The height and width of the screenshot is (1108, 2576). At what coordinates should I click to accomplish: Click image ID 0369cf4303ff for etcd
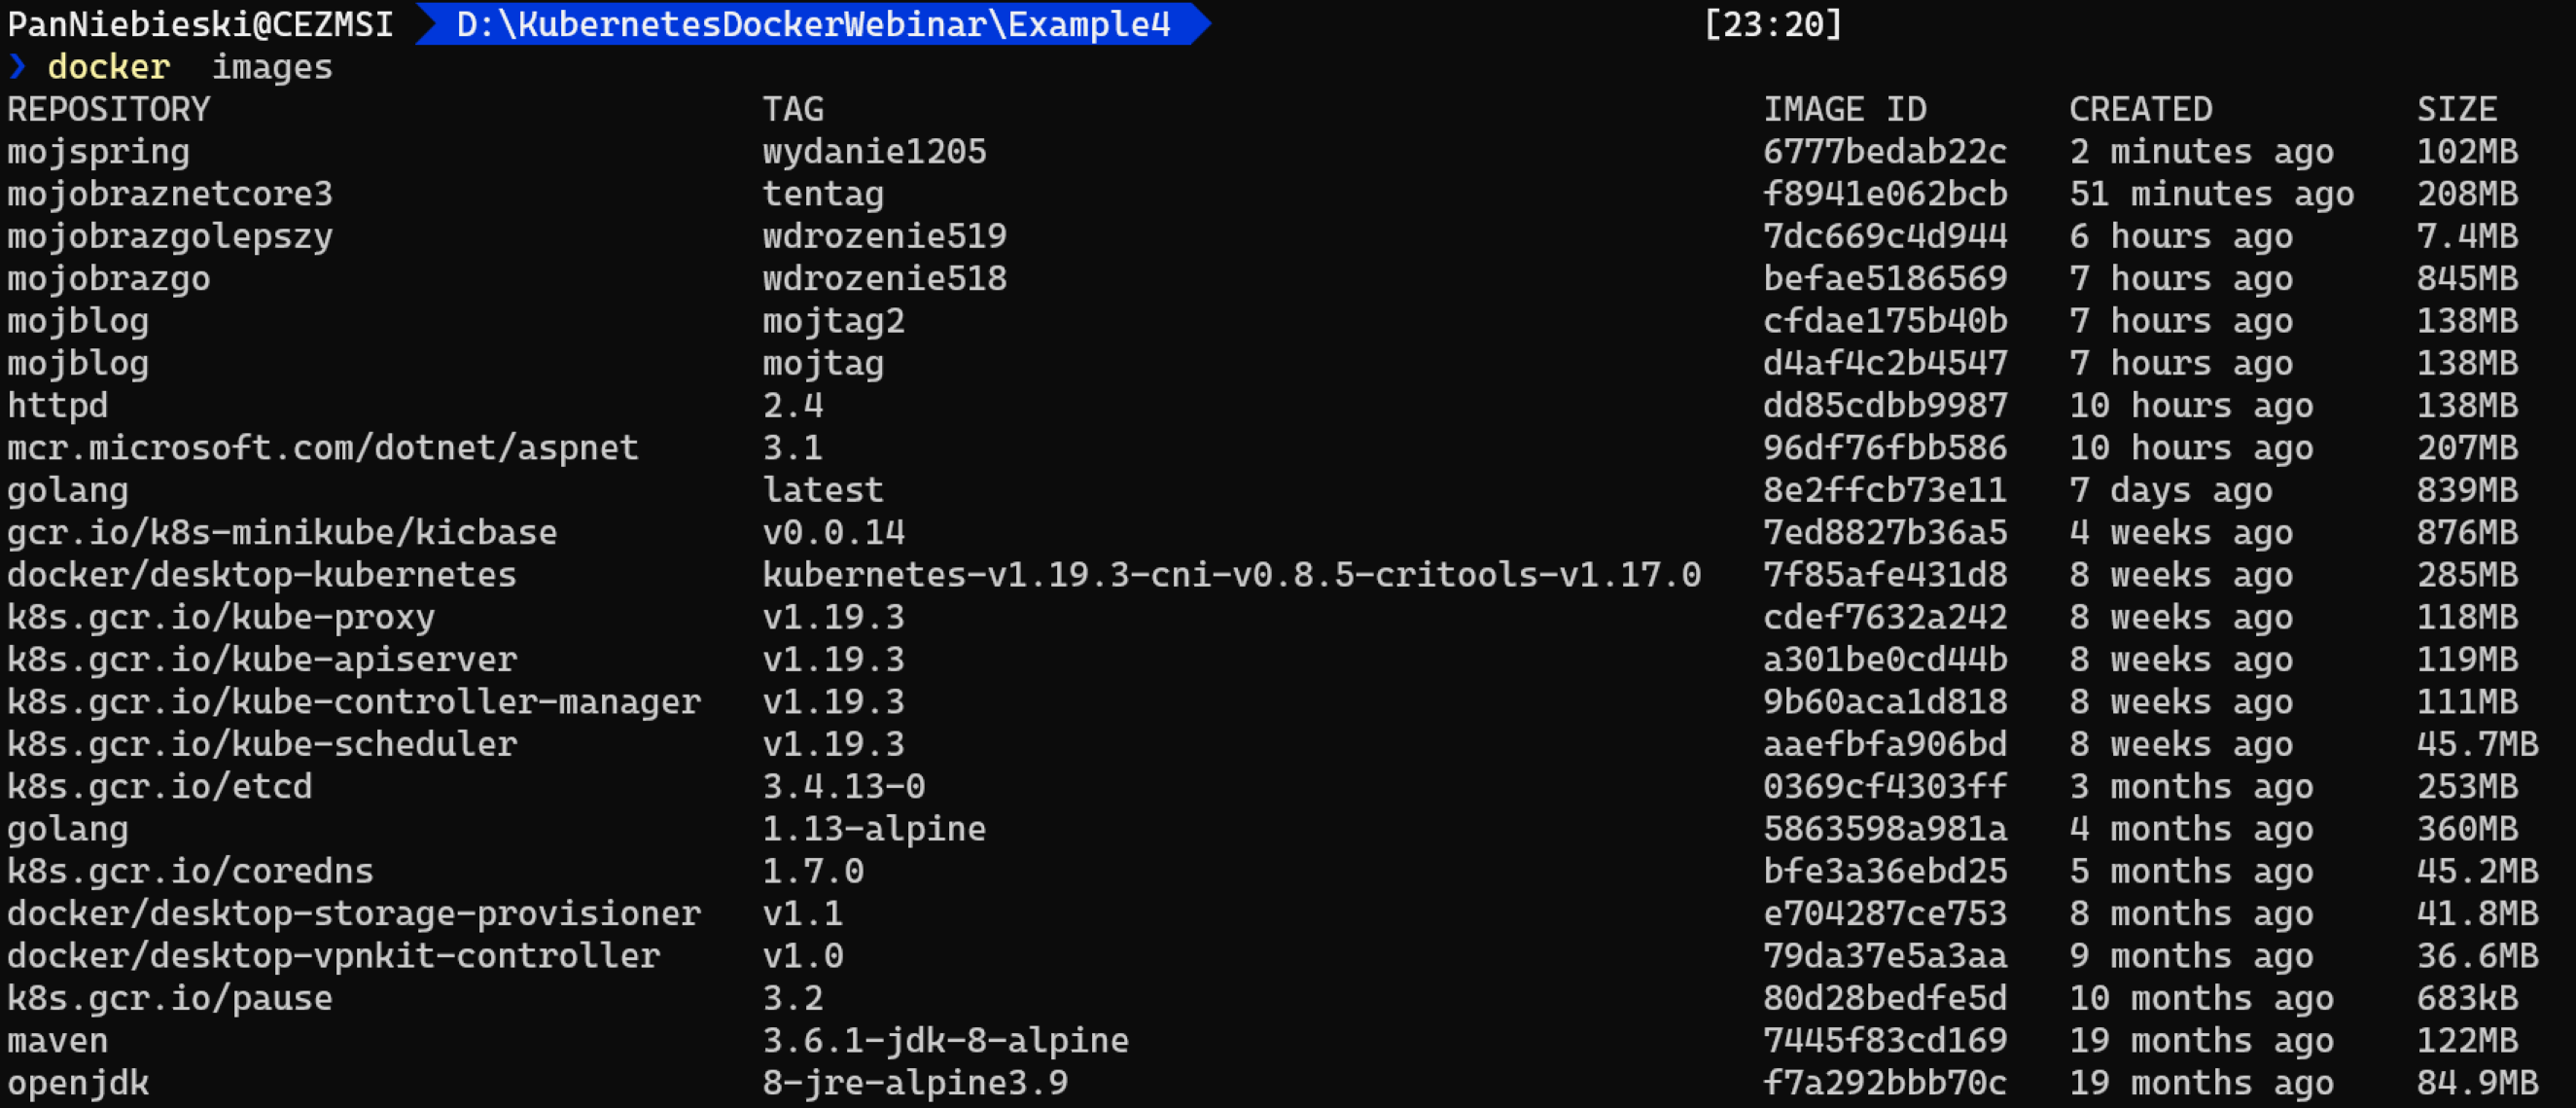pos(1885,787)
